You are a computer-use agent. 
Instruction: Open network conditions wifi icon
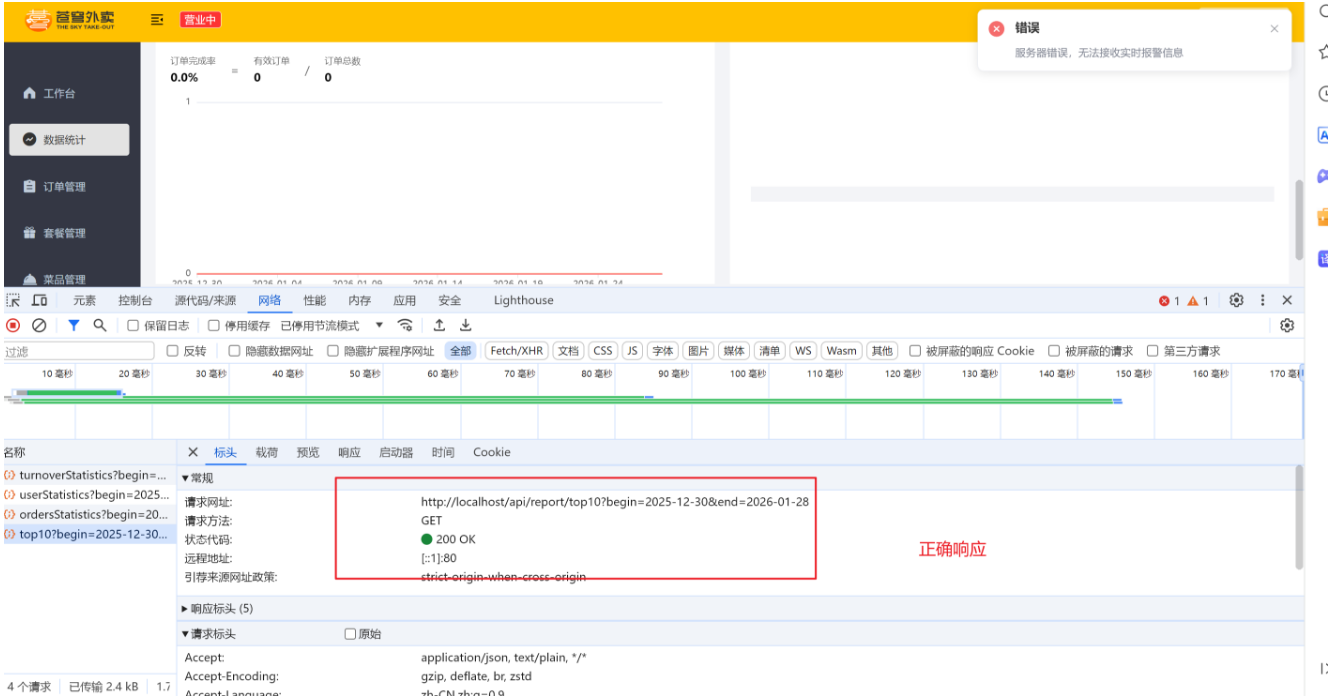coord(405,325)
